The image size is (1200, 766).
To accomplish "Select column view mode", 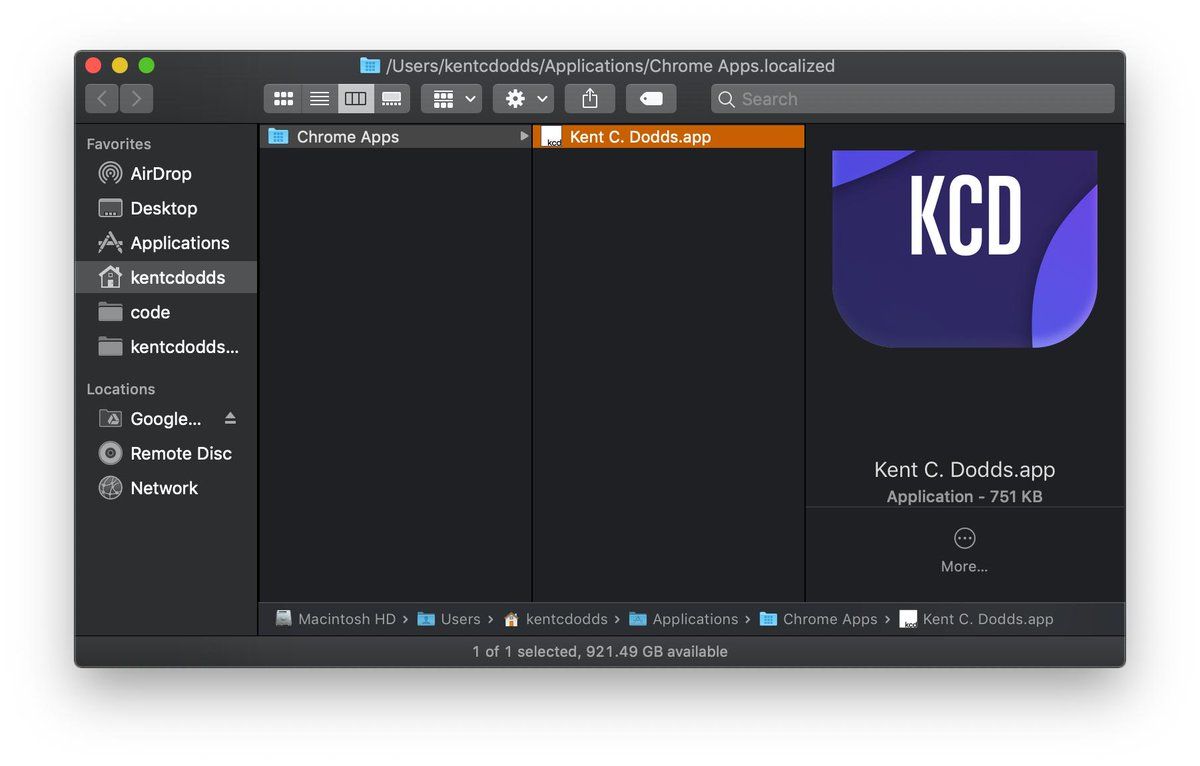I will [x=355, y=99].
